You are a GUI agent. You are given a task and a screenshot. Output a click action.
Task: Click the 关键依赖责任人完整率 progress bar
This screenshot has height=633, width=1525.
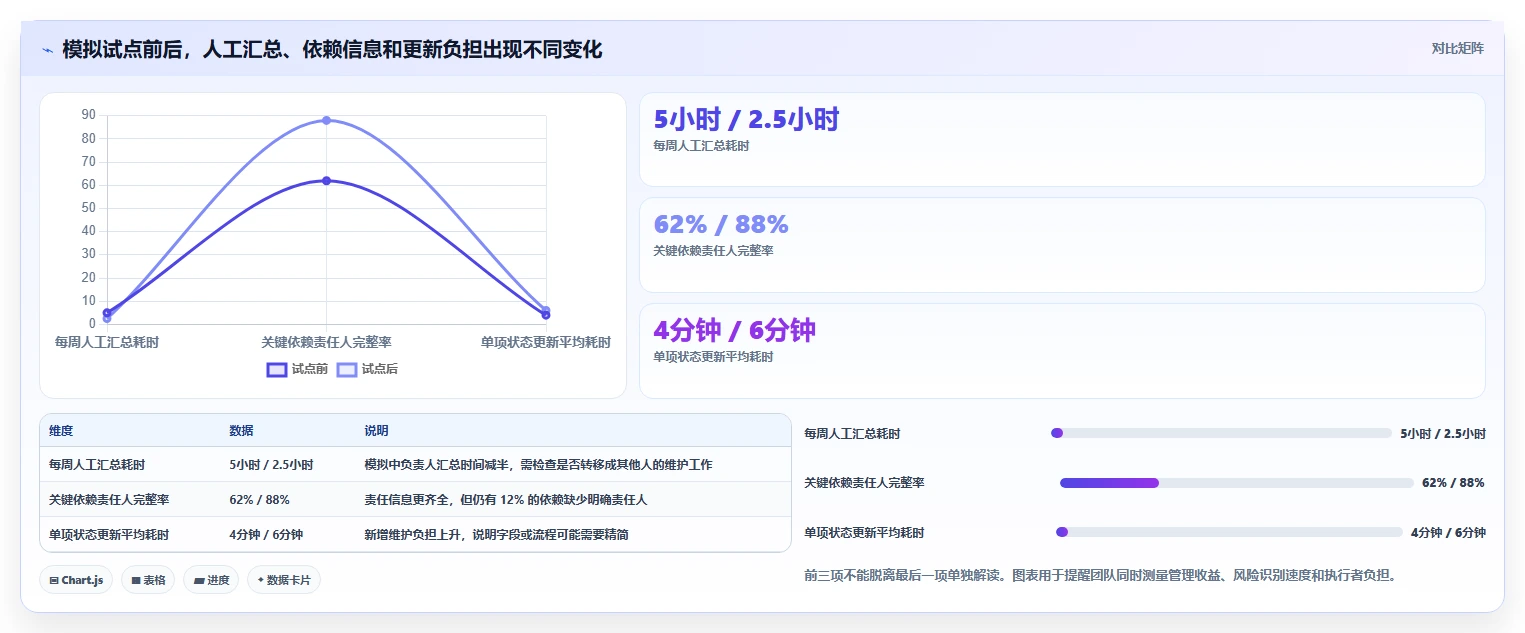pyautogui.click(x=1237, y=483)
